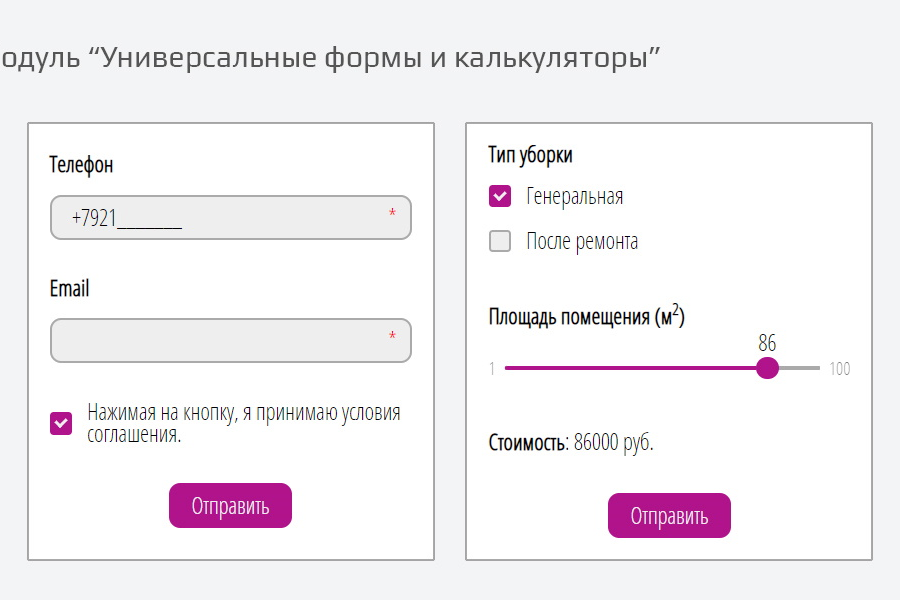
Task: Click the agreement text next to the checkbox
Action: coord(243,423)
